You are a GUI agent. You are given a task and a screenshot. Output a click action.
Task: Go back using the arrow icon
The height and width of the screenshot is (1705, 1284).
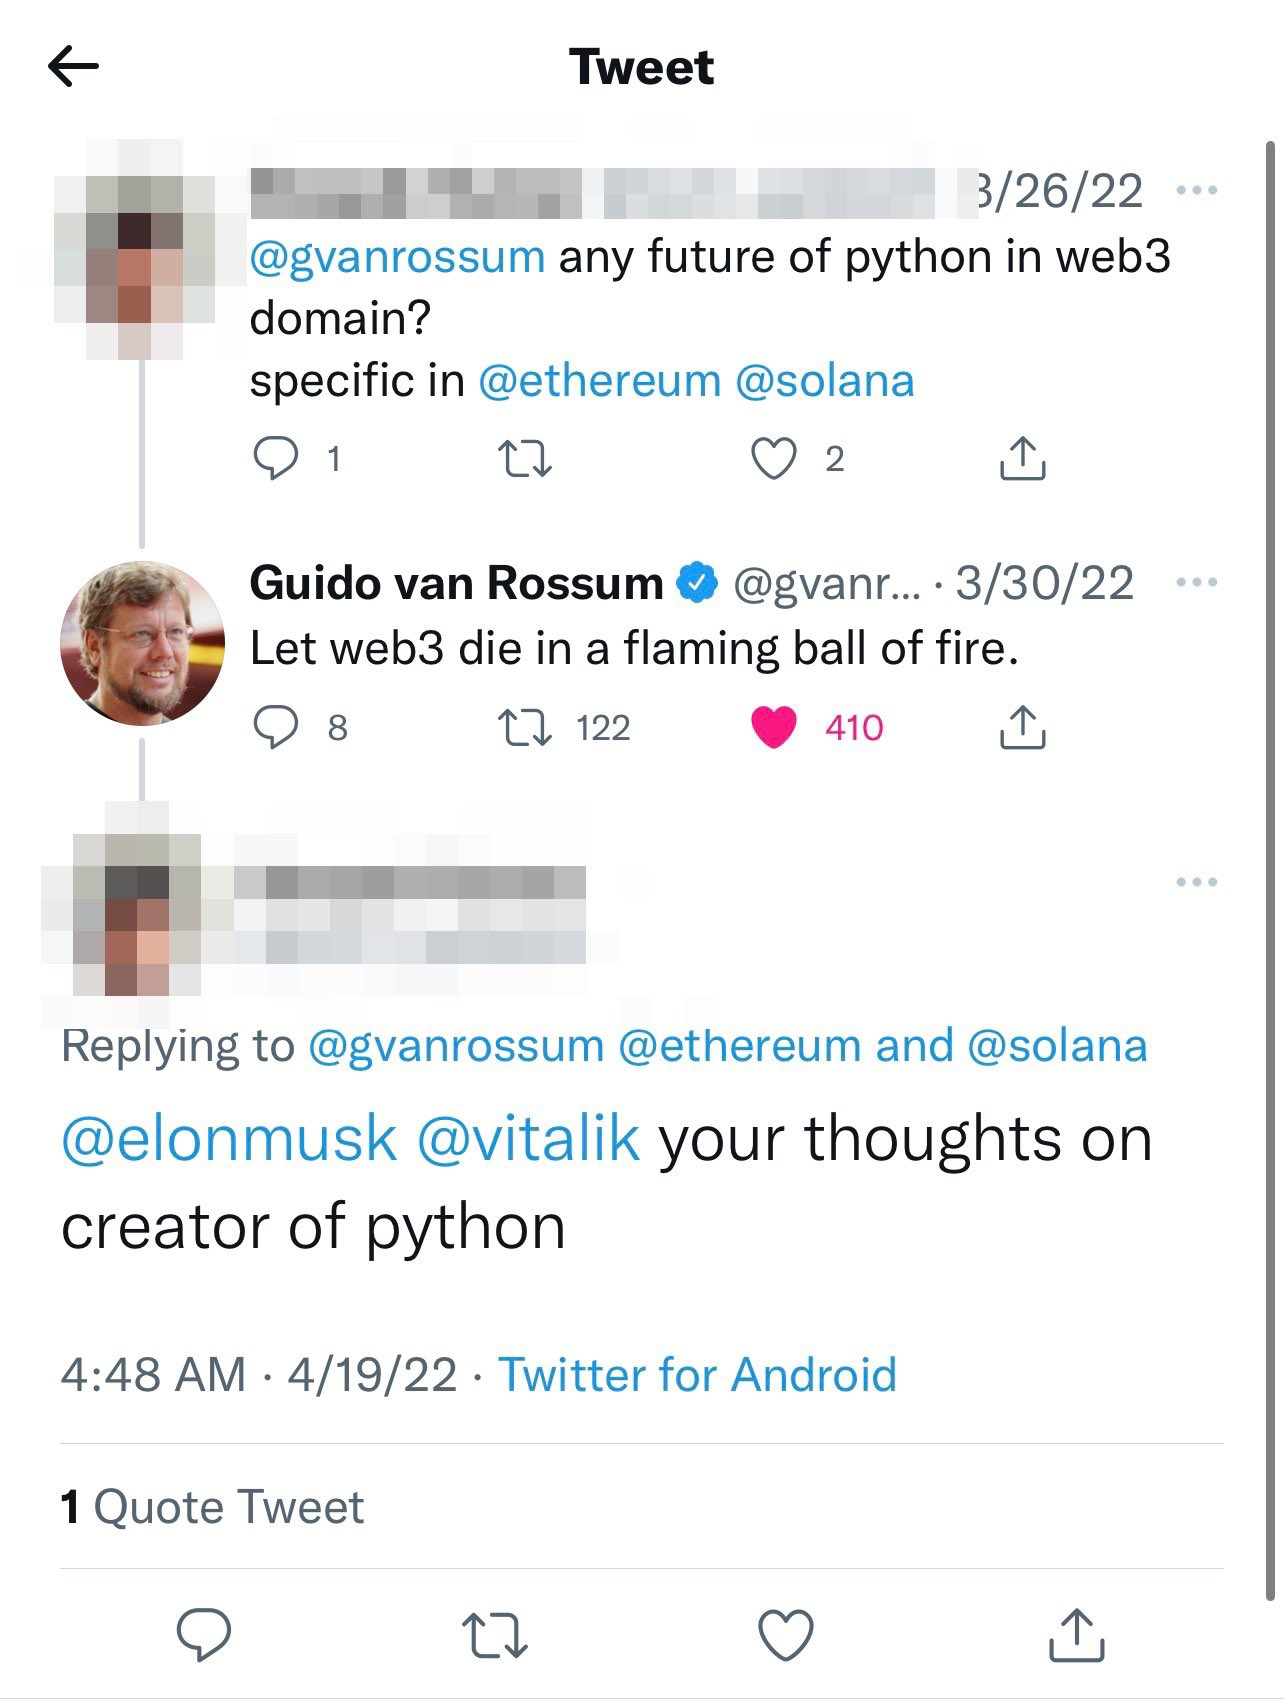[73, 68]
